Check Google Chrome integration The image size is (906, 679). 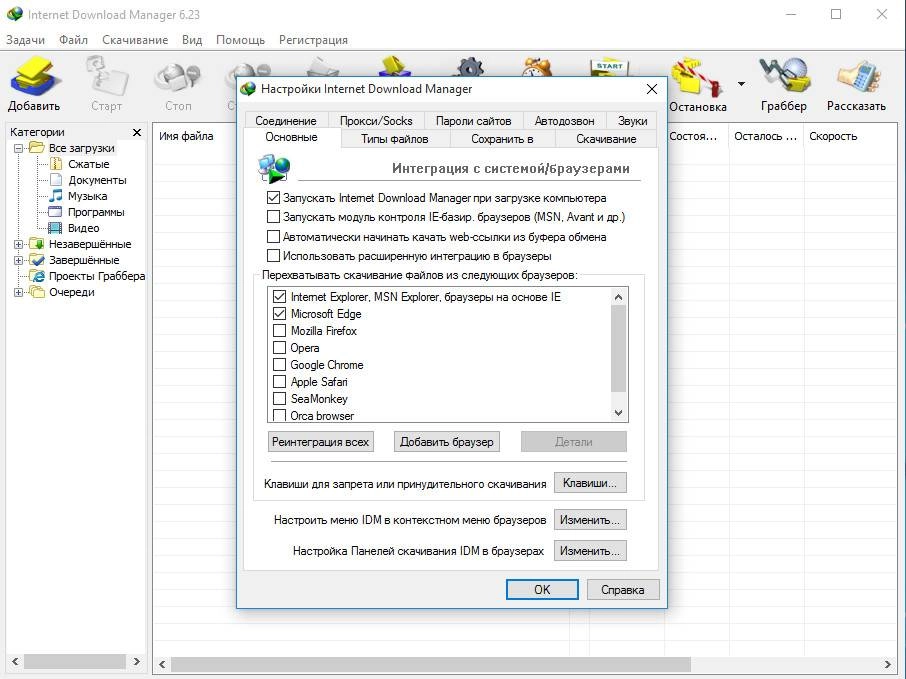[280, 365]
